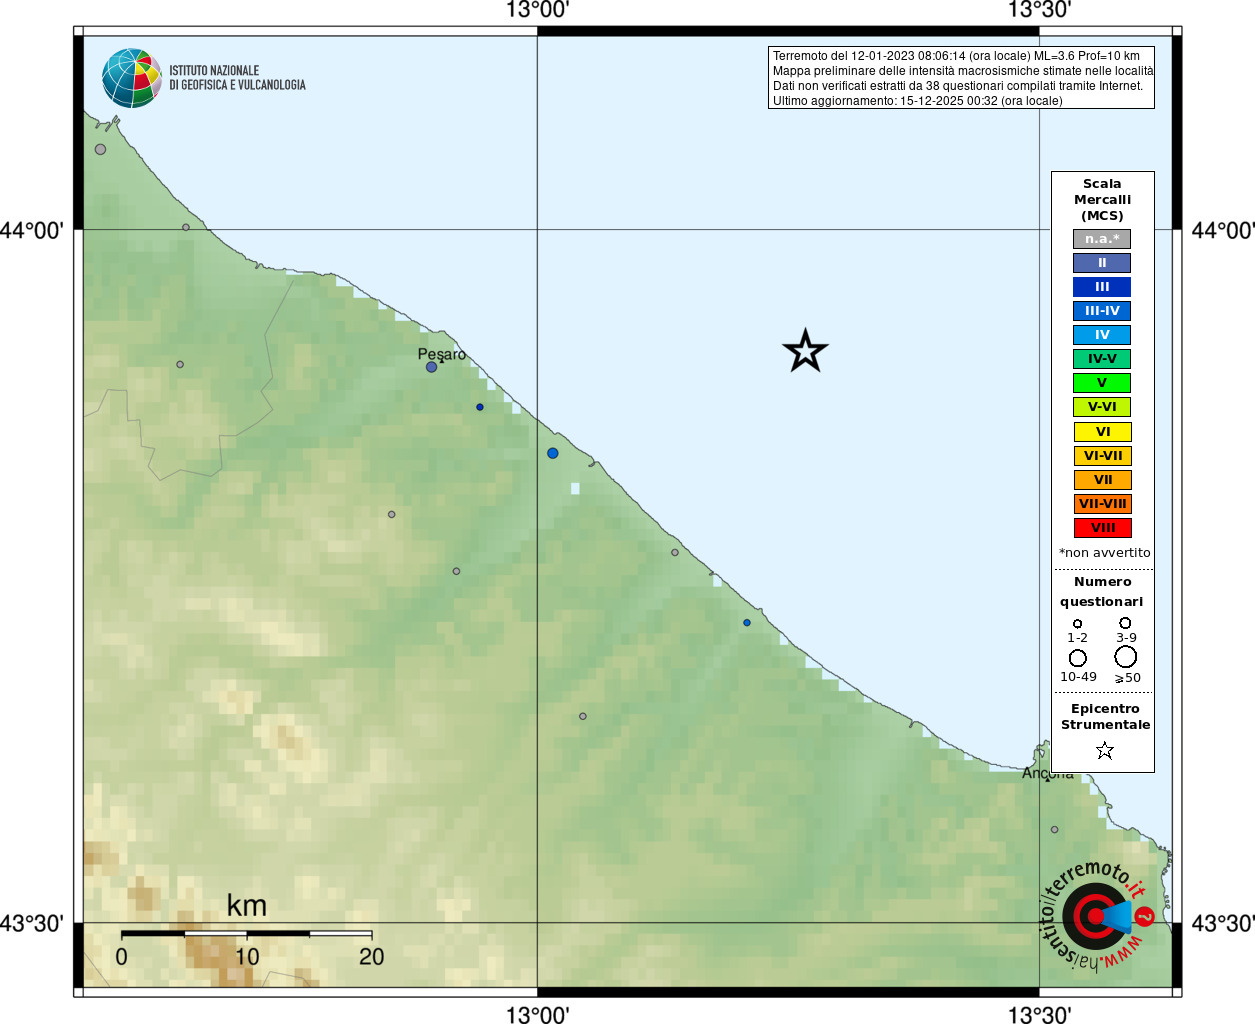The width and height of the screenshot is (1255, 1024).
Task: Click the top 13°30' longitude label
Action: click(1039, 11)
